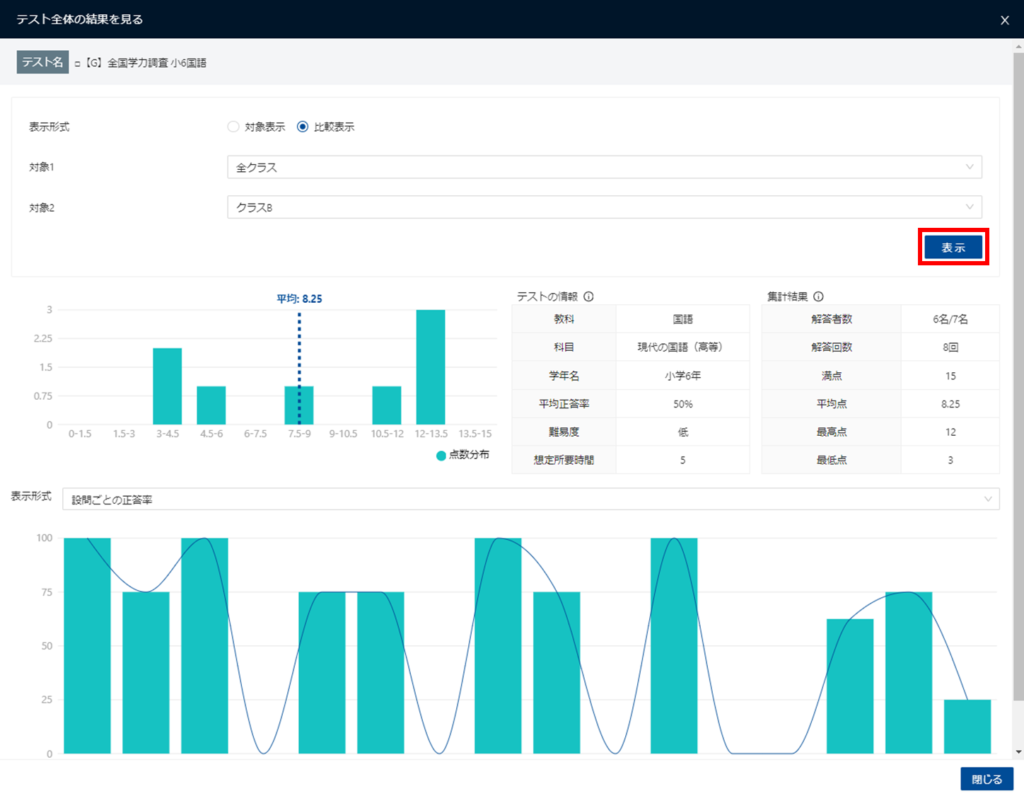Click the scrollbar up arrow
Image resolution: width=1024 pixels, height=796 pixels.
1018,47
